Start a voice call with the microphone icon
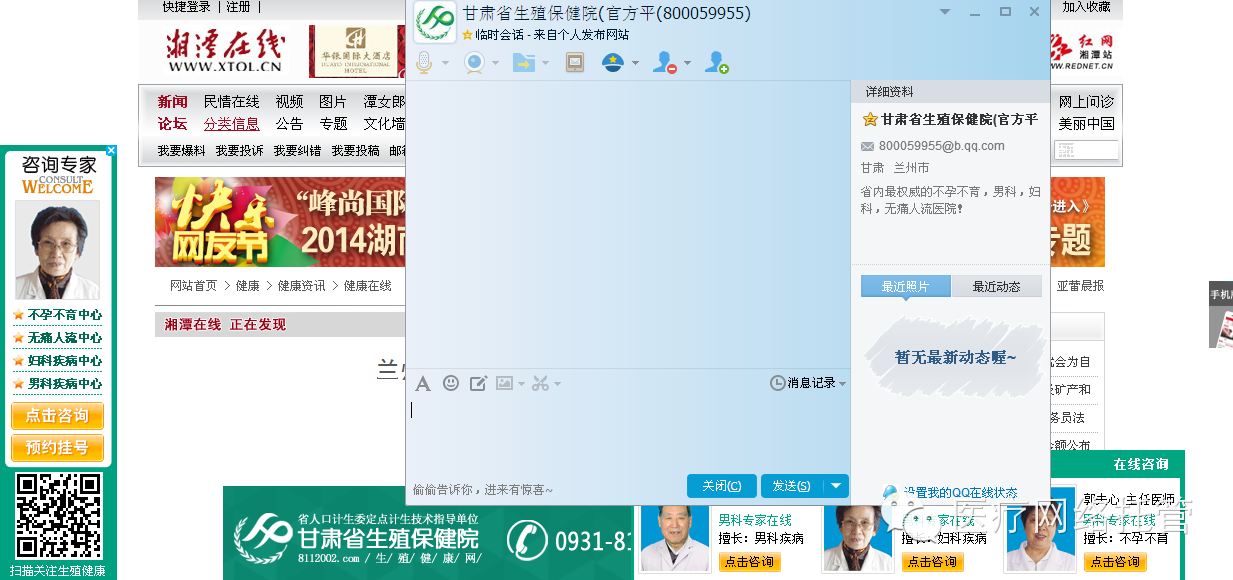The image size is (1233, 580). 424,62
